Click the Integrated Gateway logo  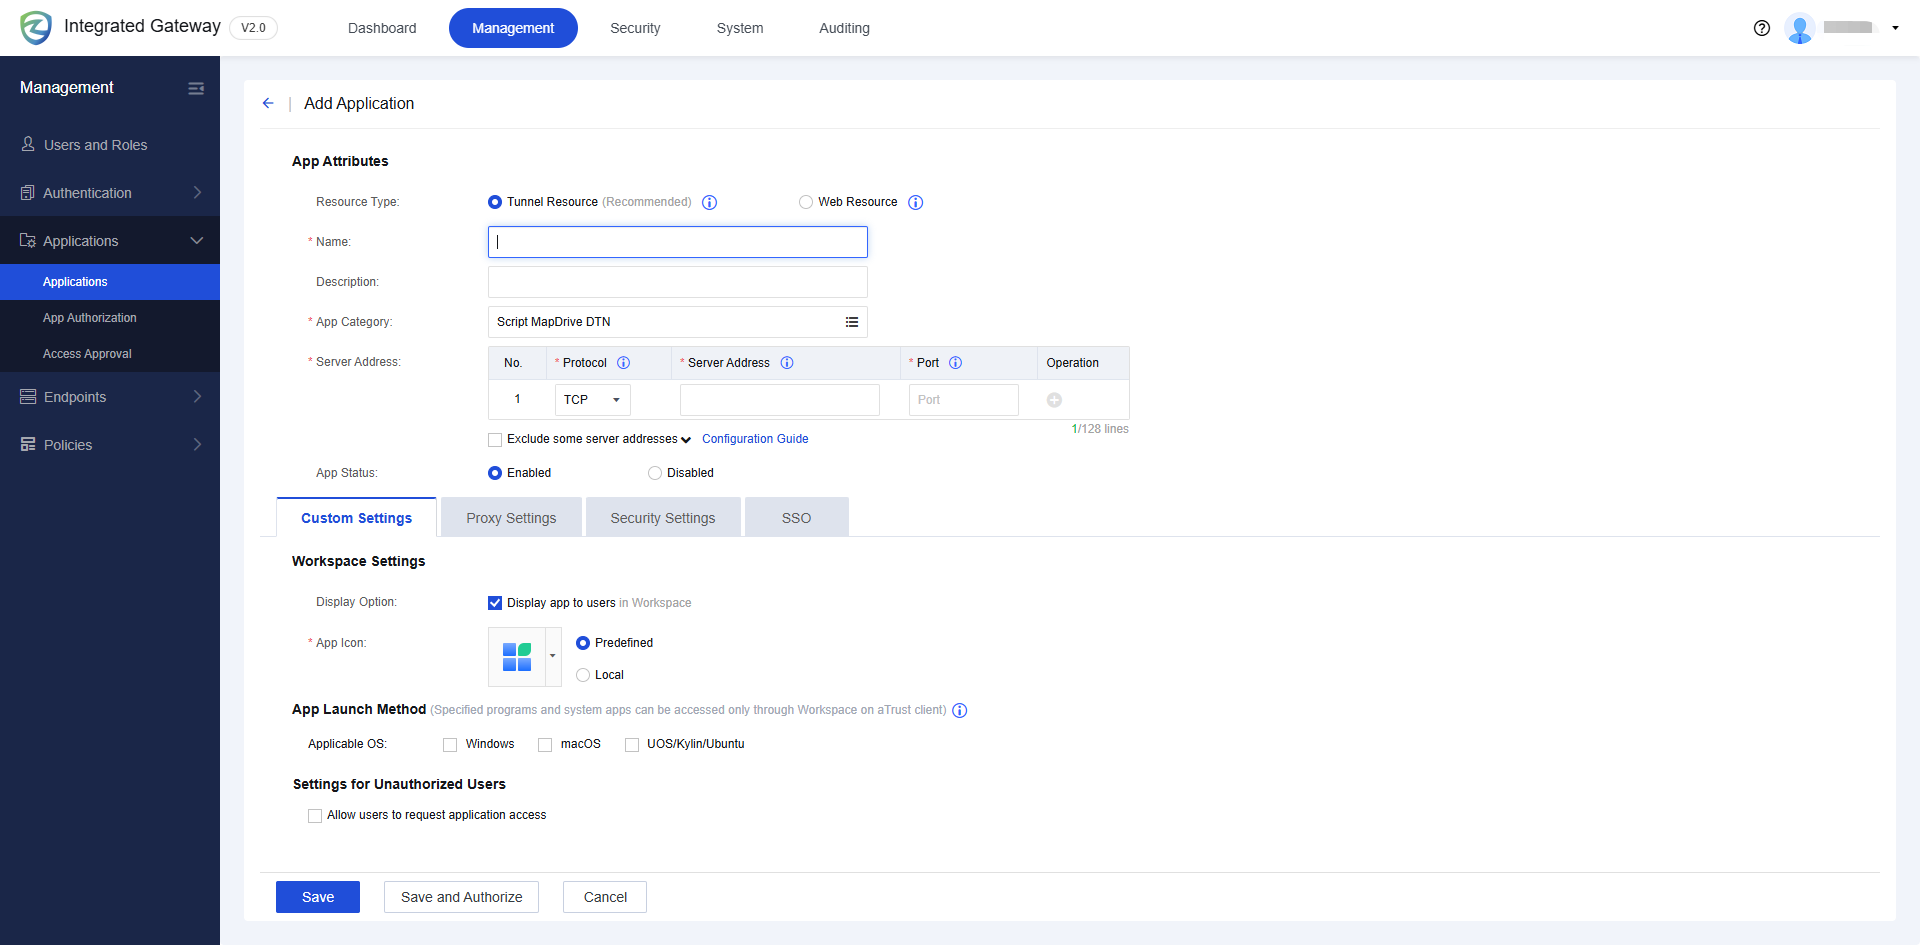tap(36, 27)
